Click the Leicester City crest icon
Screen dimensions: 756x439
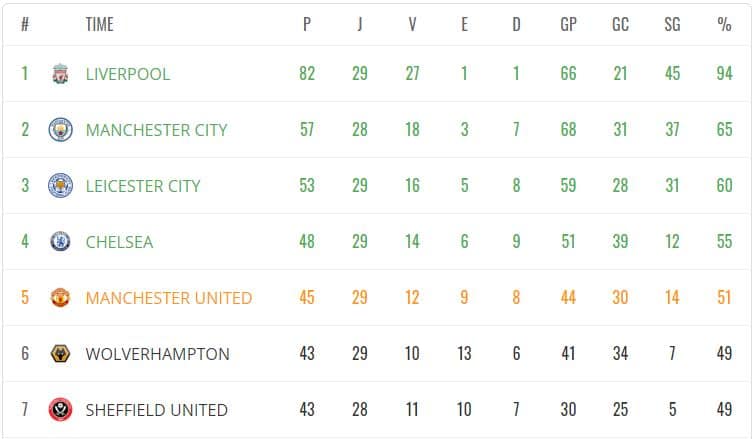click(61, 186)
